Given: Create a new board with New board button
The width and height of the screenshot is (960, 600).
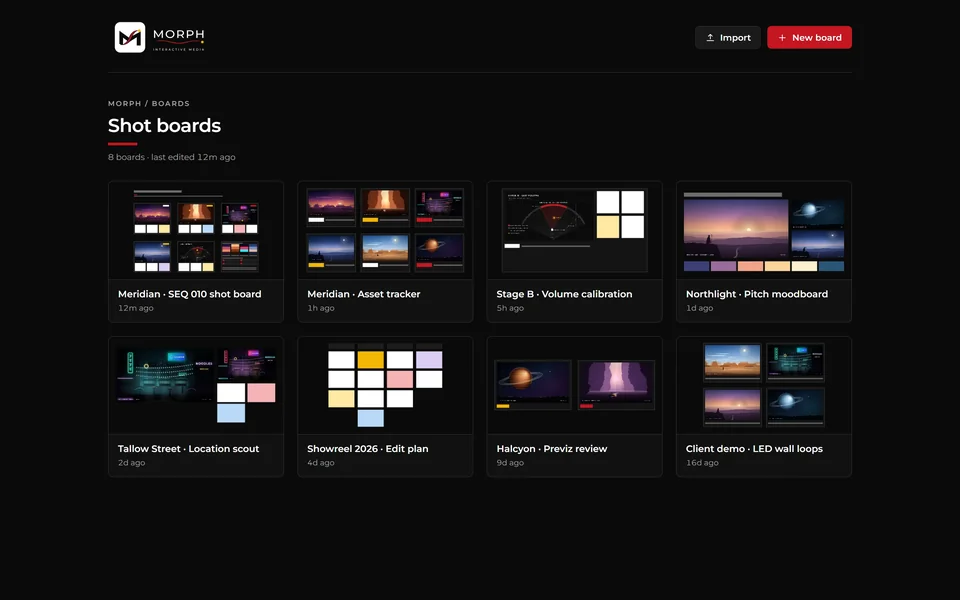Looking at the screenshot, I should [809, 37].
